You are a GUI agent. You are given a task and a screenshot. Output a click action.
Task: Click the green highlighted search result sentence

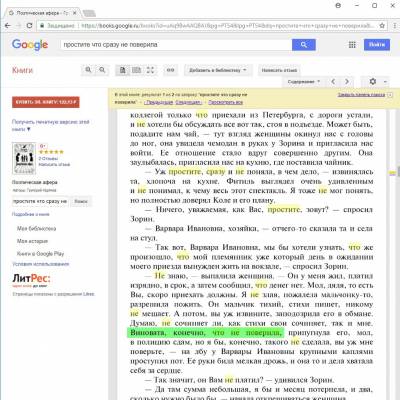[x=205, y=333]
